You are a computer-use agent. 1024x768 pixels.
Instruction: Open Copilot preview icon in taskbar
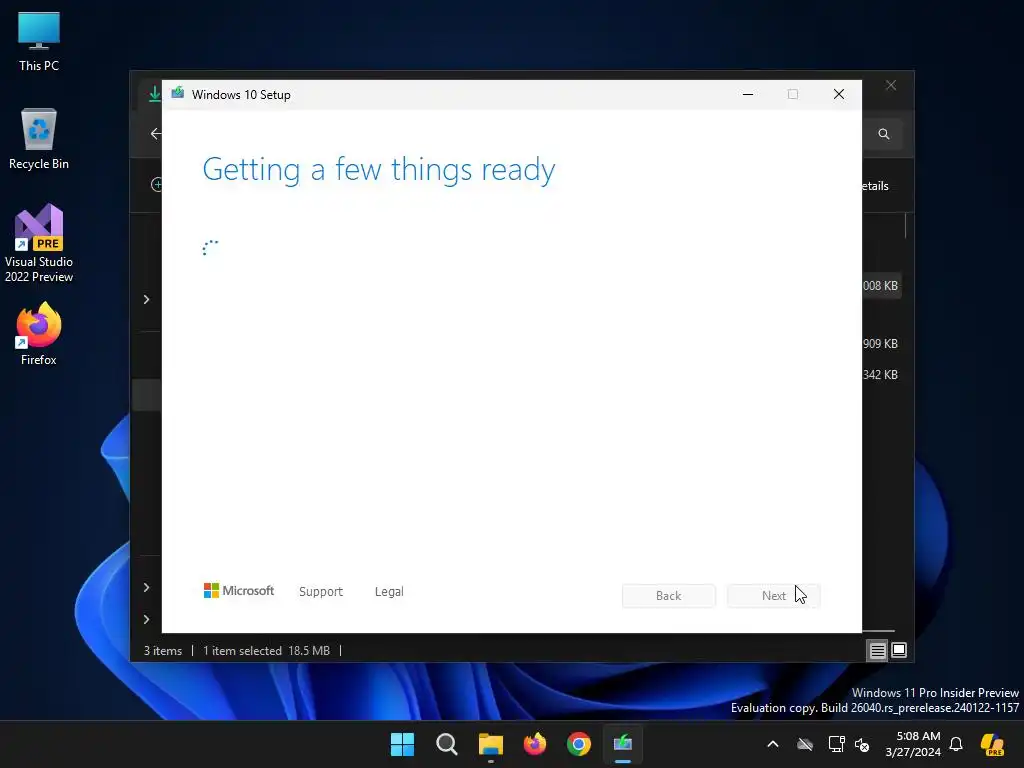tap(992, 744)
